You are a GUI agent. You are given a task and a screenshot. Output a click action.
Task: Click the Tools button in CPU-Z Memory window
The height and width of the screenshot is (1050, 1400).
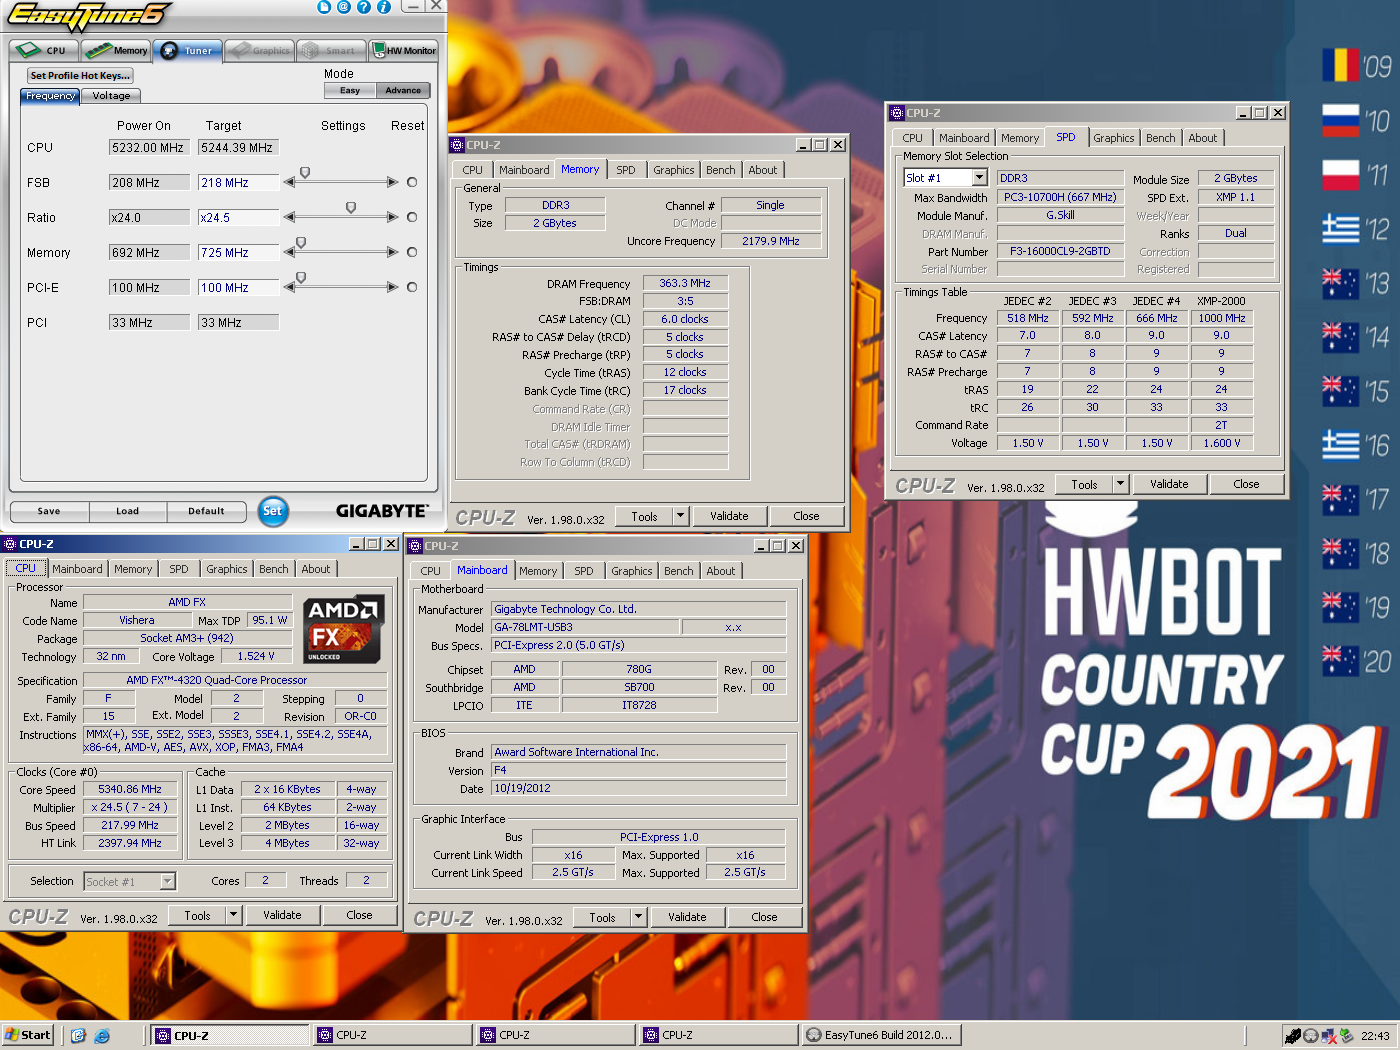coord(645,516)
